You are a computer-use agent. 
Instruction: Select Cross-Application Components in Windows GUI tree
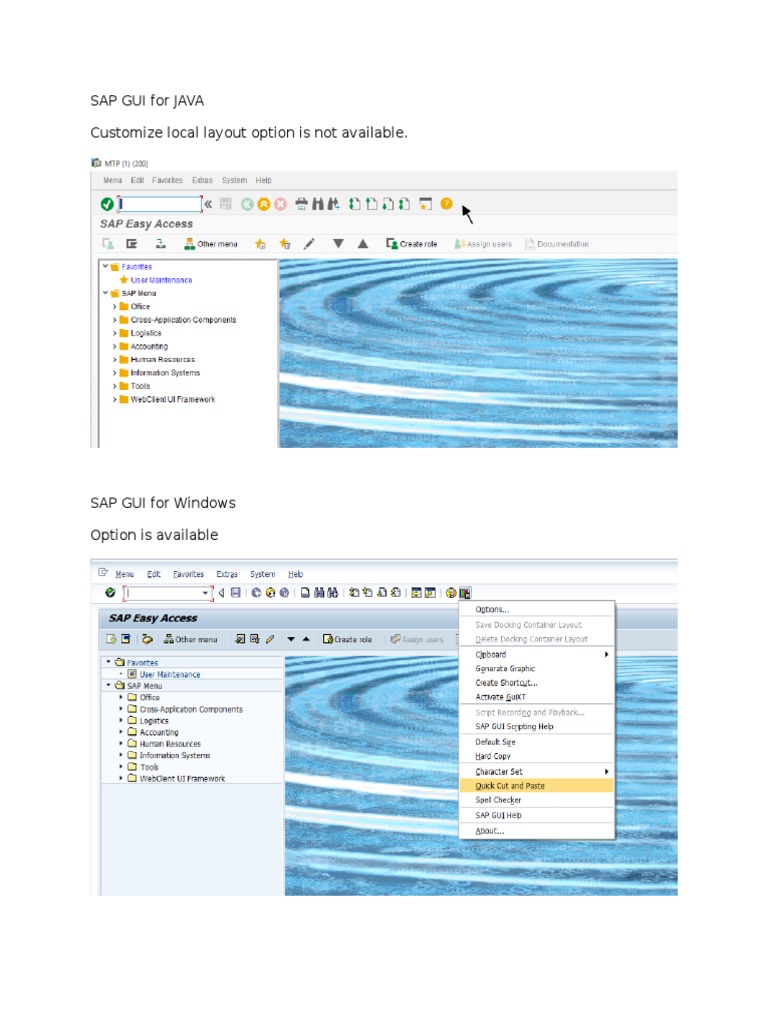(191, 709)
